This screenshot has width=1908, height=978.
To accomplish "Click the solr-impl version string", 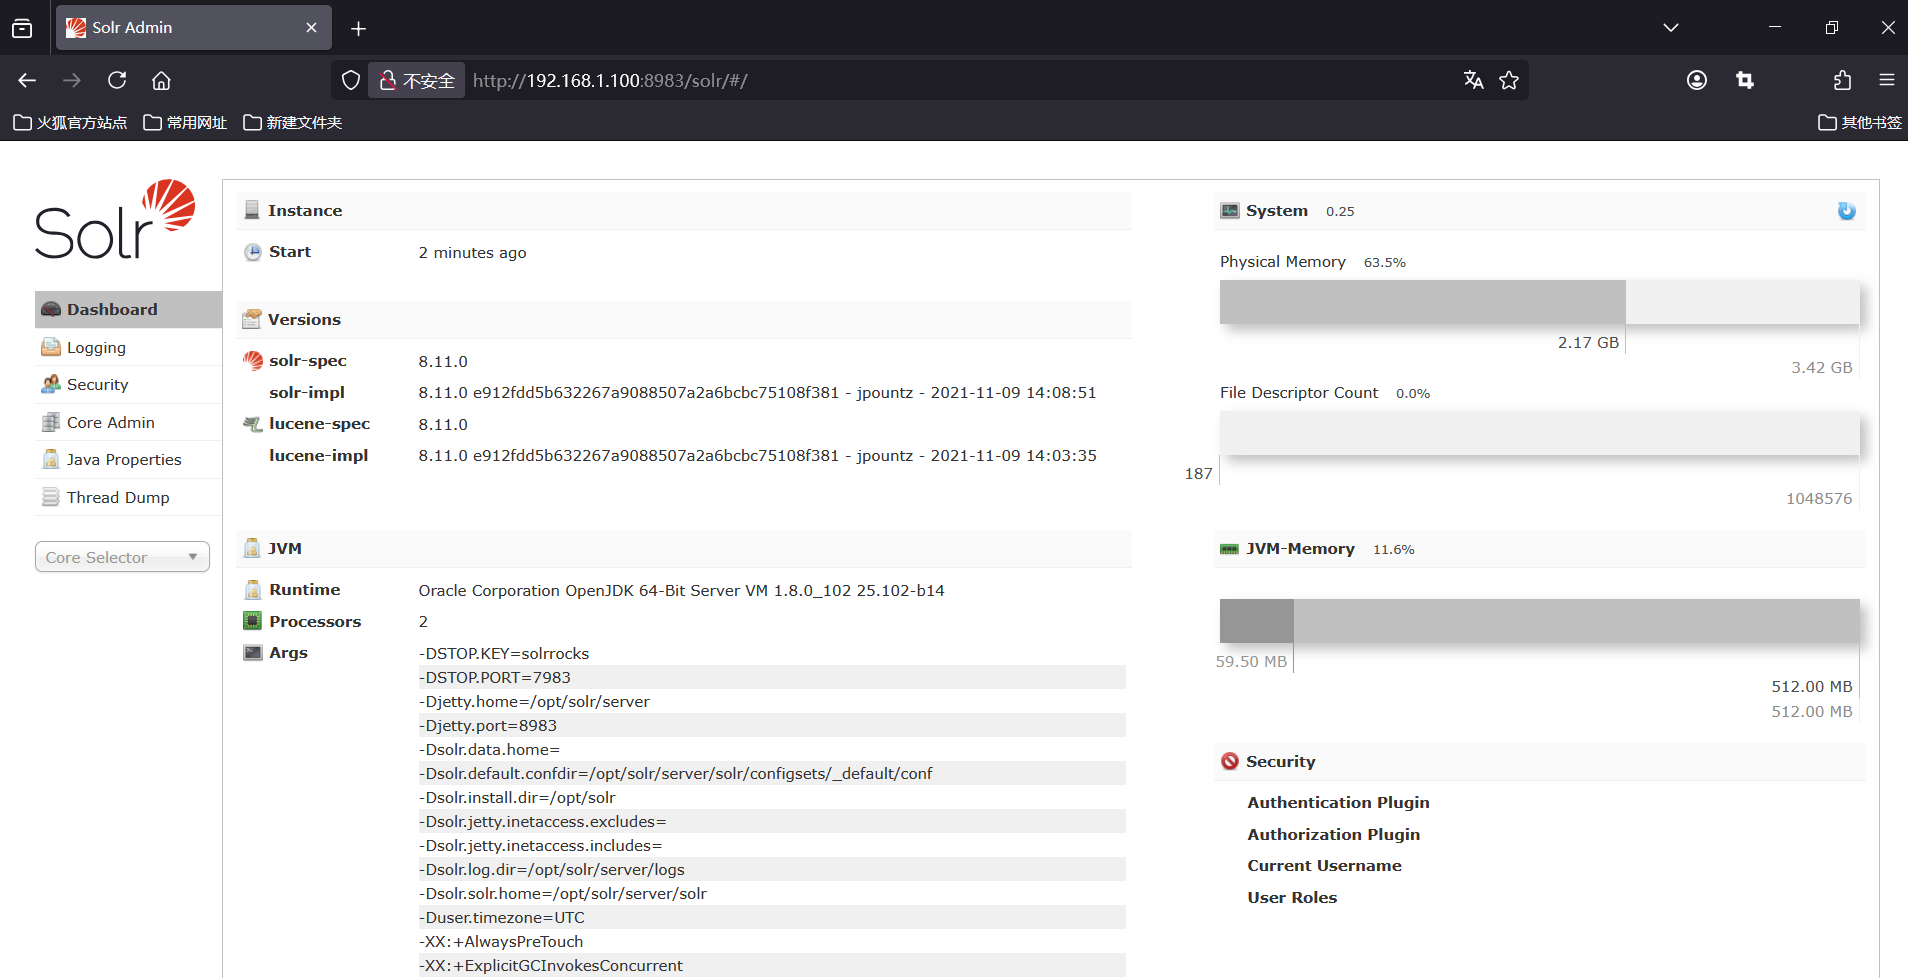I will pos(757,393).
